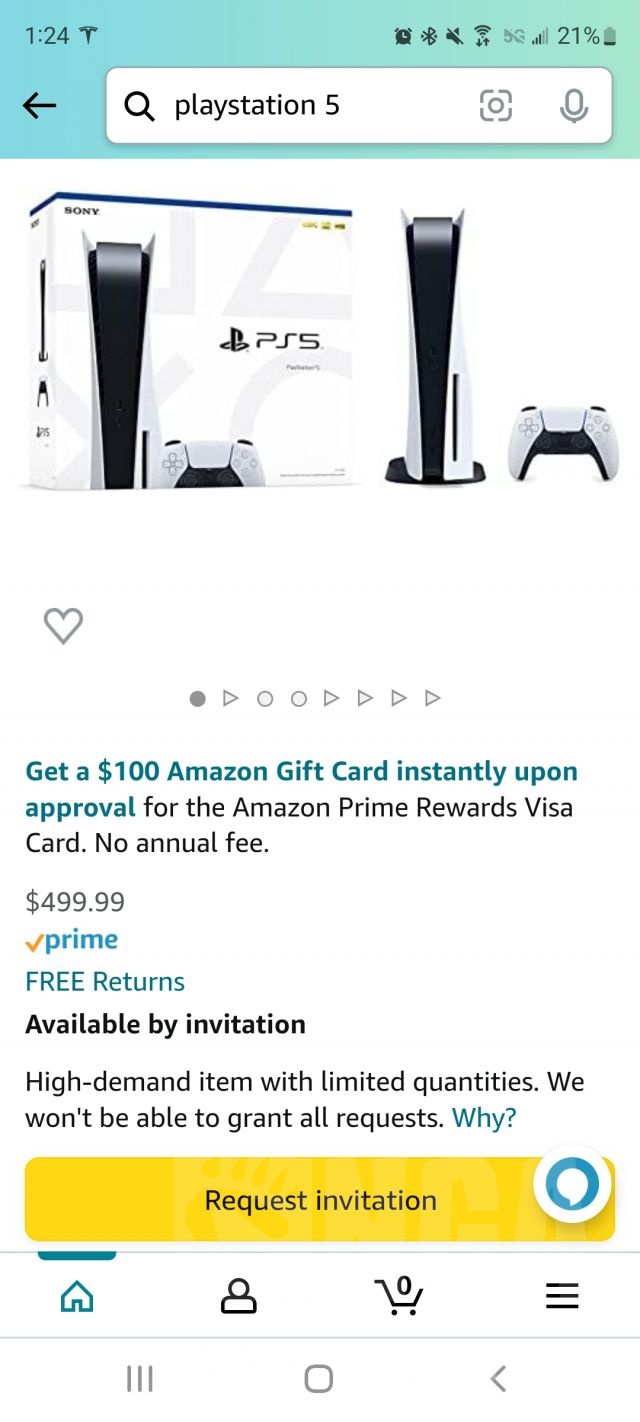Select the second carousel video indicator
Screen dimensions: 640x1422
[x=331, y=698]
